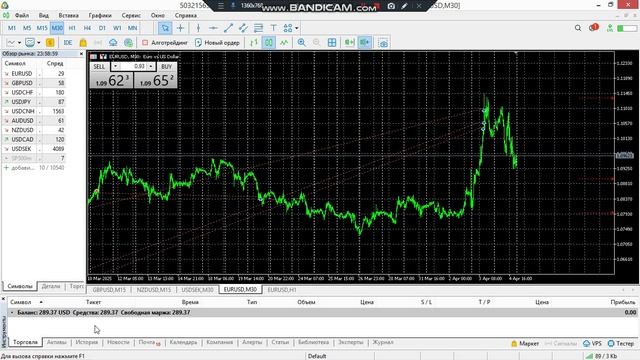Increase the one-click trade volume arrow

click(151, 66)
